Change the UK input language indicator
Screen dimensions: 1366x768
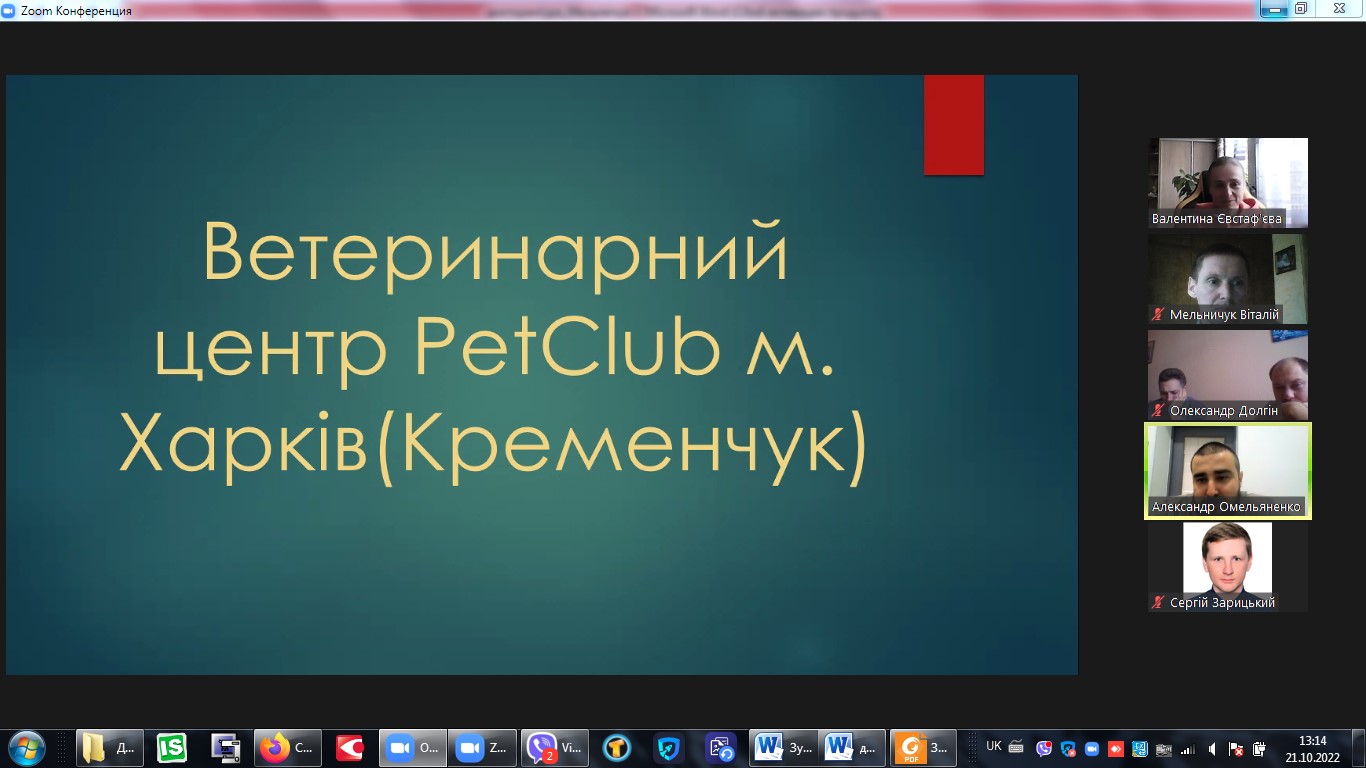994,746
